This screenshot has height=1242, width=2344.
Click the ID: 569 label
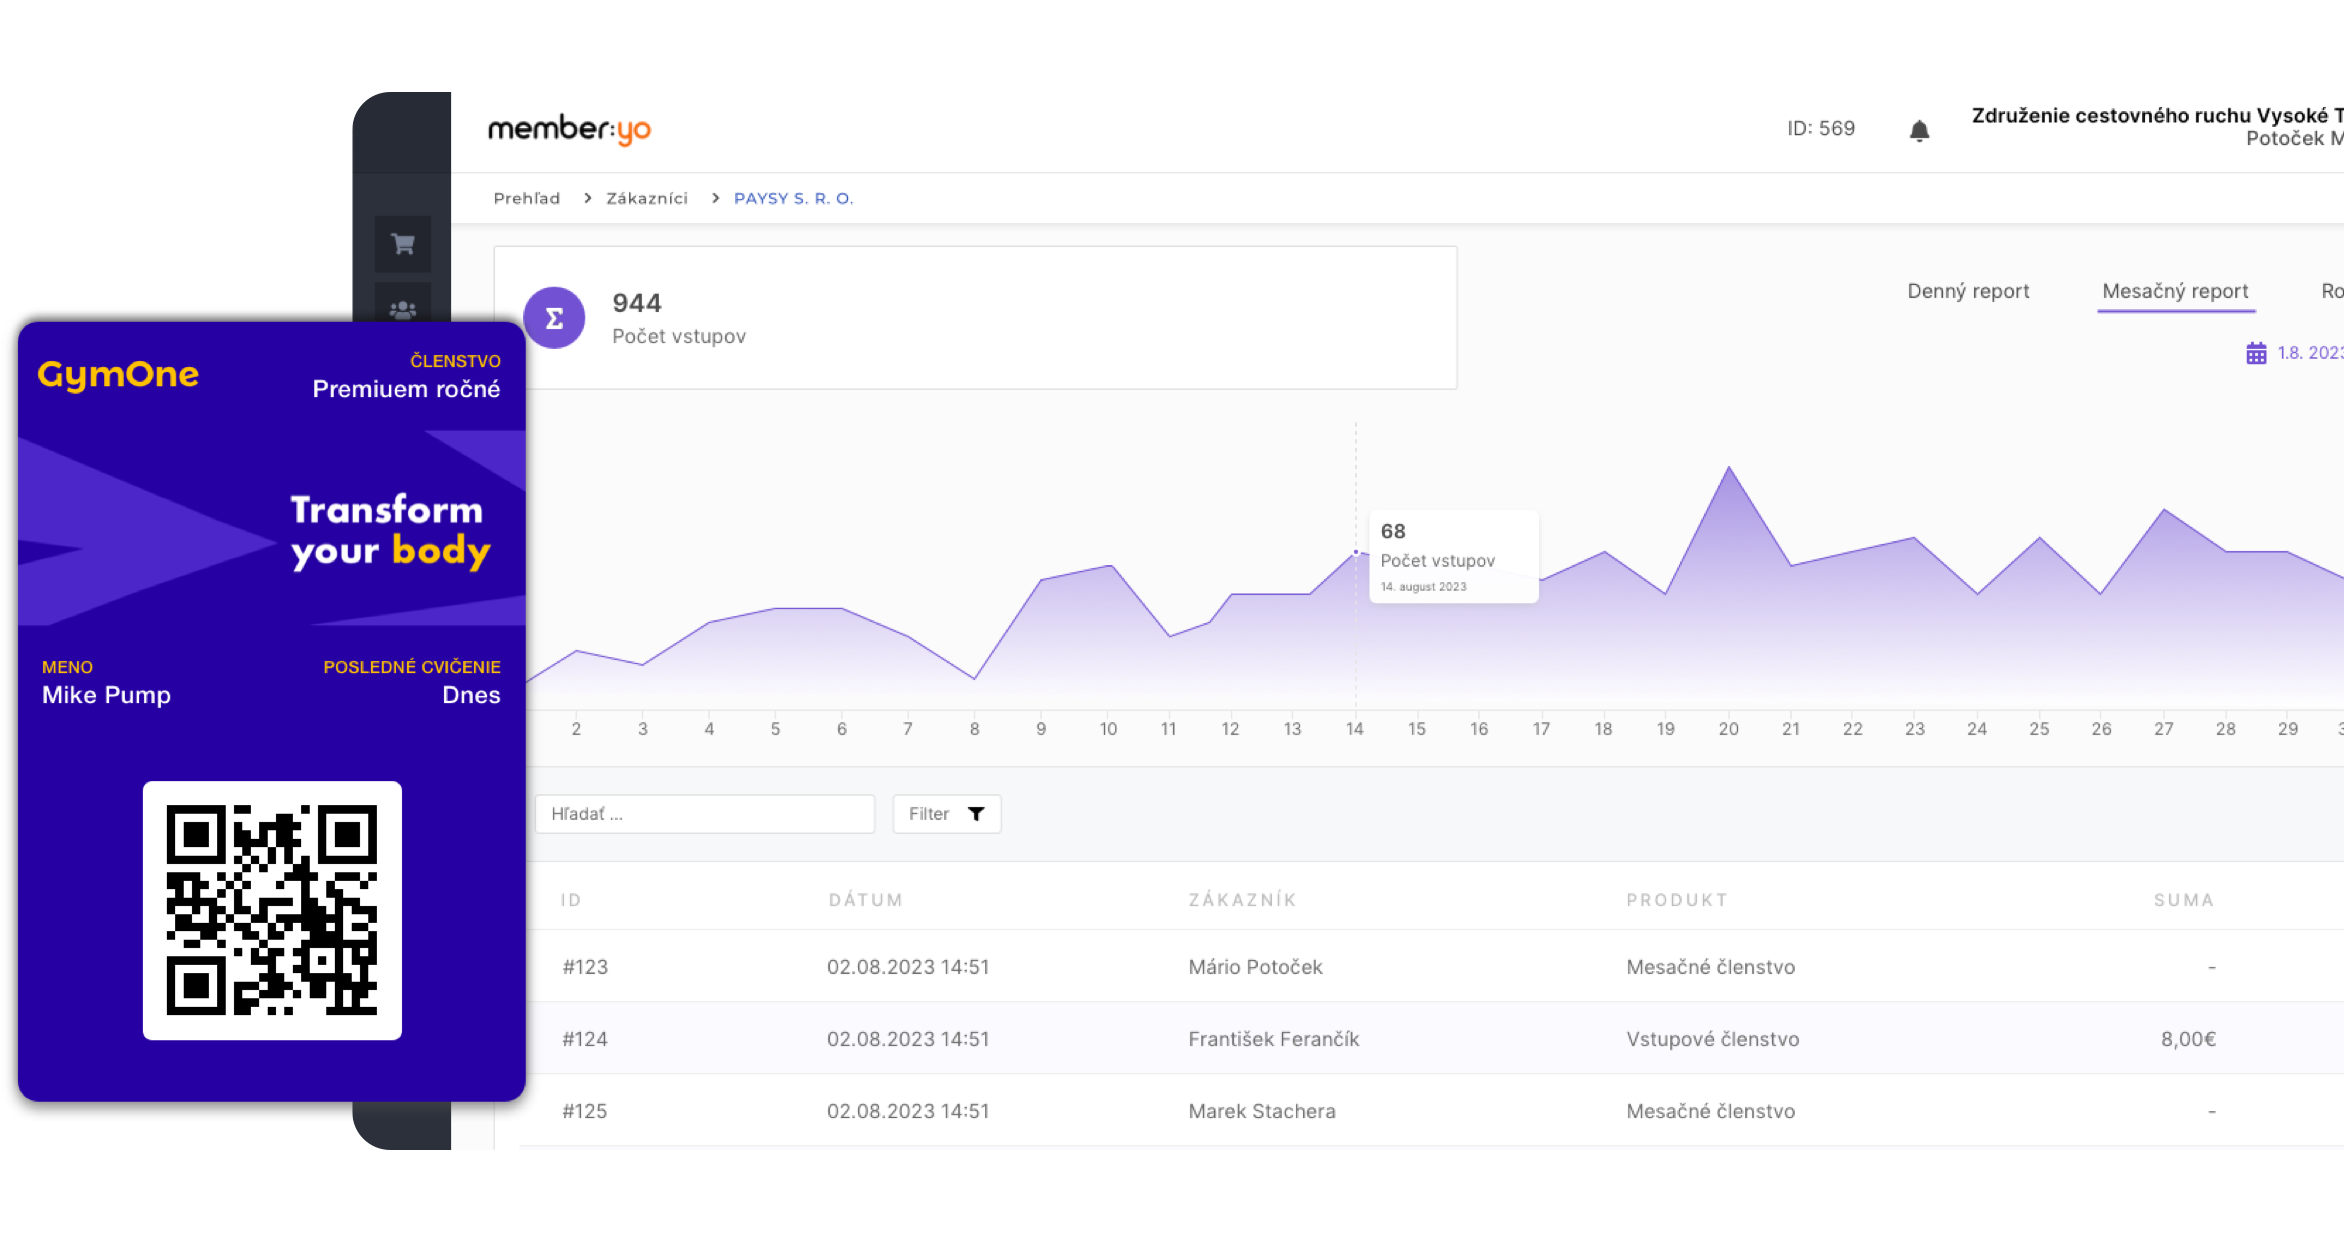(1821, 128)
